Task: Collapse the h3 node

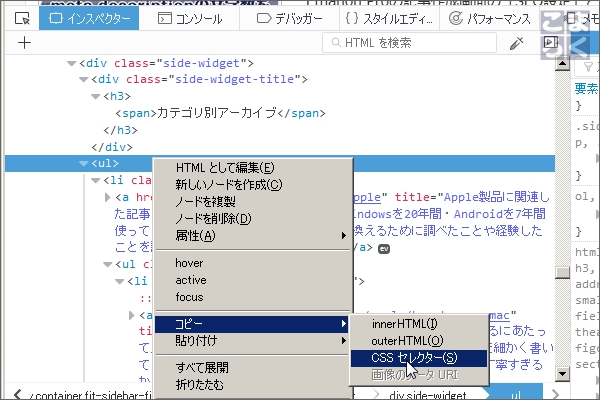Action: pos(95,96)
